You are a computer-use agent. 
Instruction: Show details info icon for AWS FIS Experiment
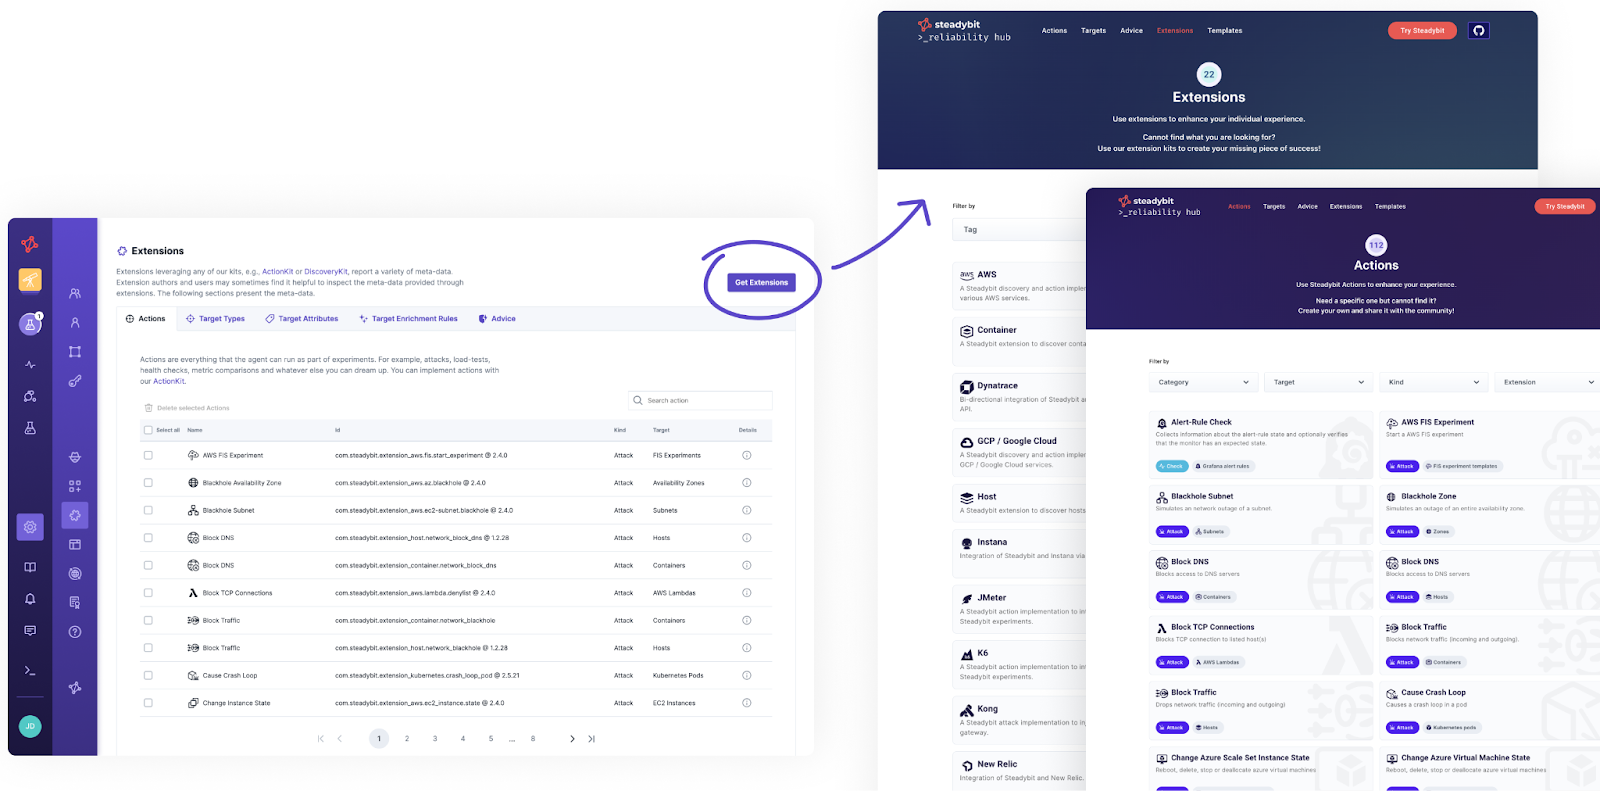click(x=746, y=455)
